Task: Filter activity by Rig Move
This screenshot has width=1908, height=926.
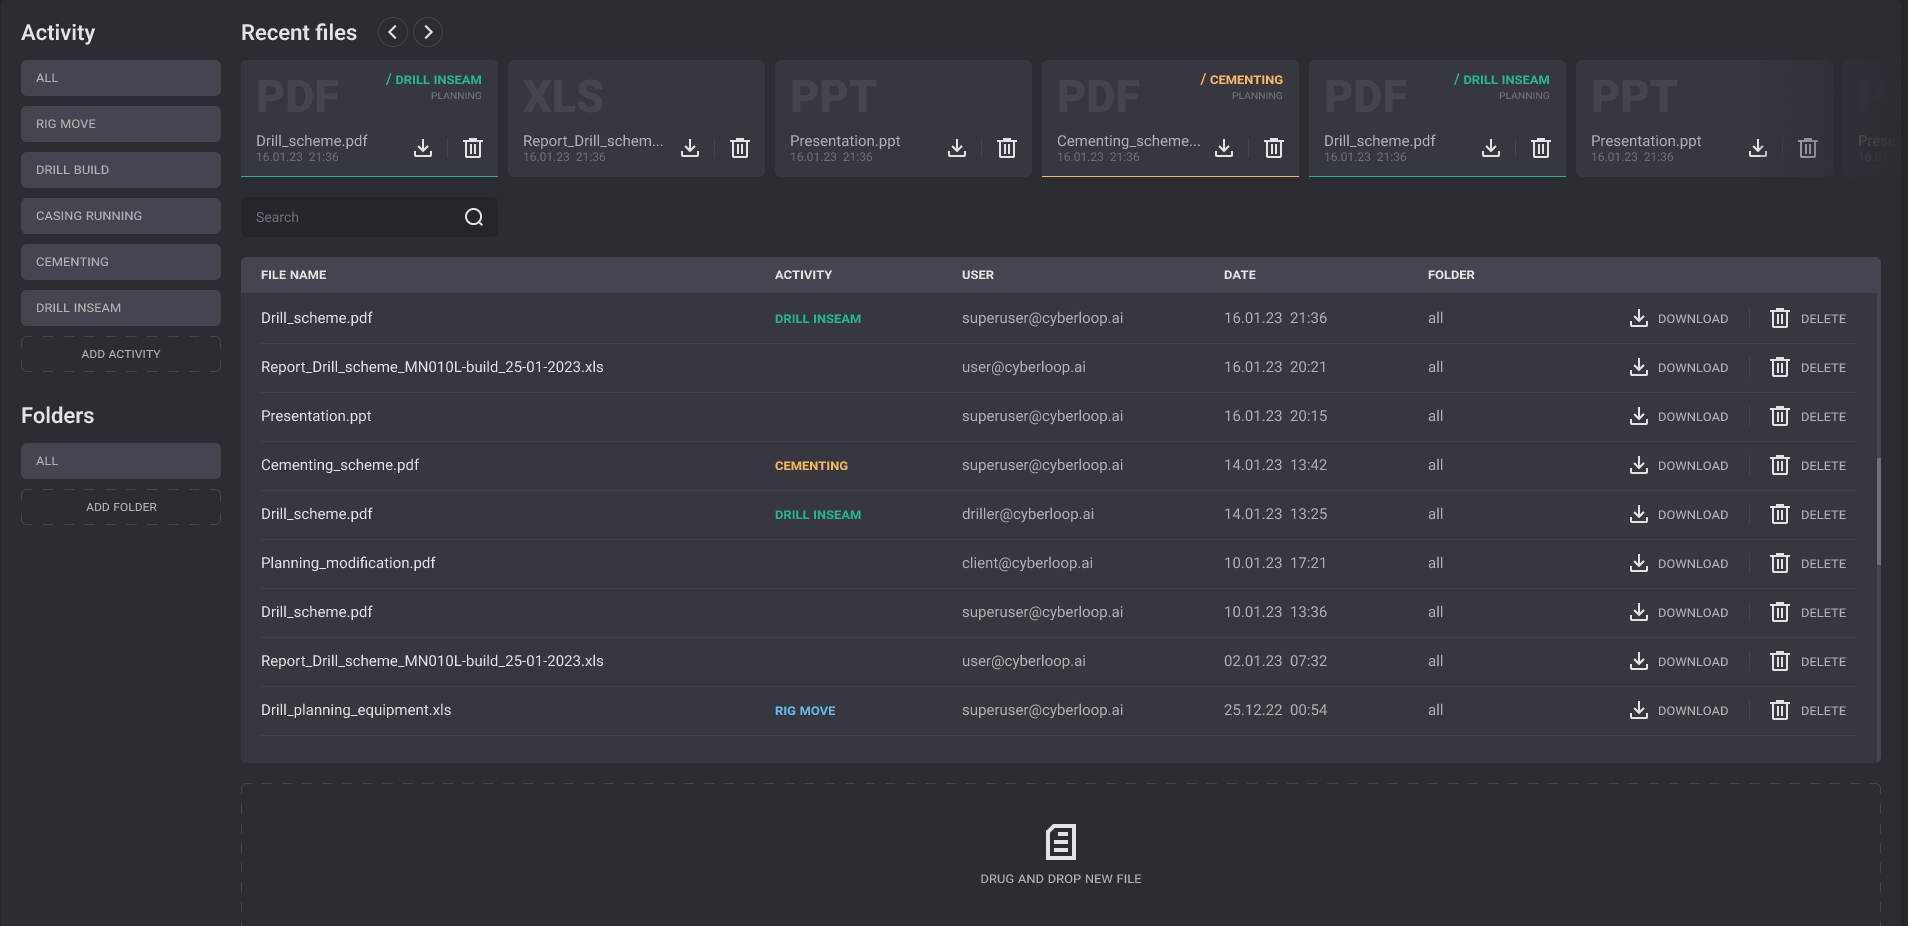Action: click(x=120, y=124)
